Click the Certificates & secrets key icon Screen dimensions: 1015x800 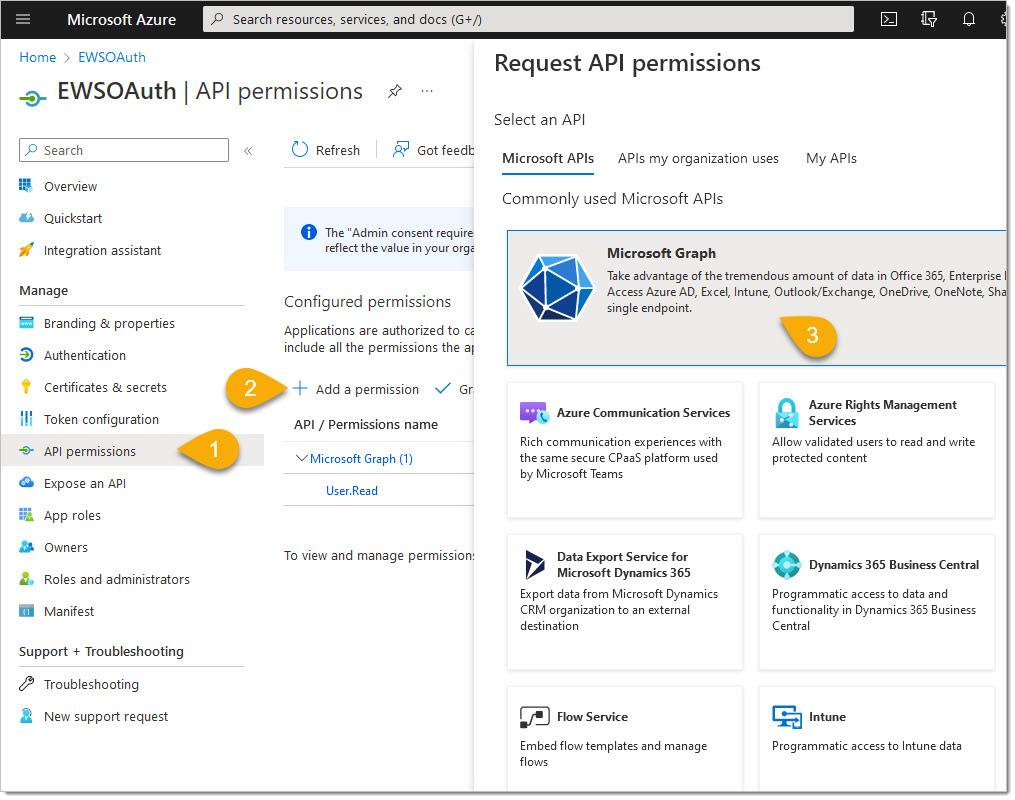coord(27,387)
